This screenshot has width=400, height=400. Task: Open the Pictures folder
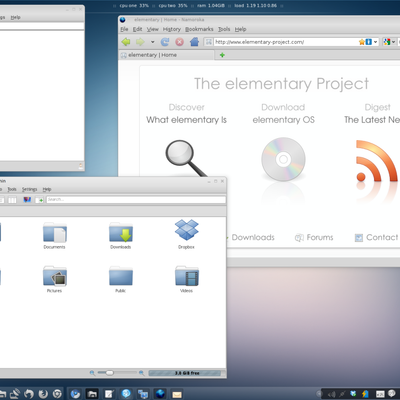(x=55, y=279)
